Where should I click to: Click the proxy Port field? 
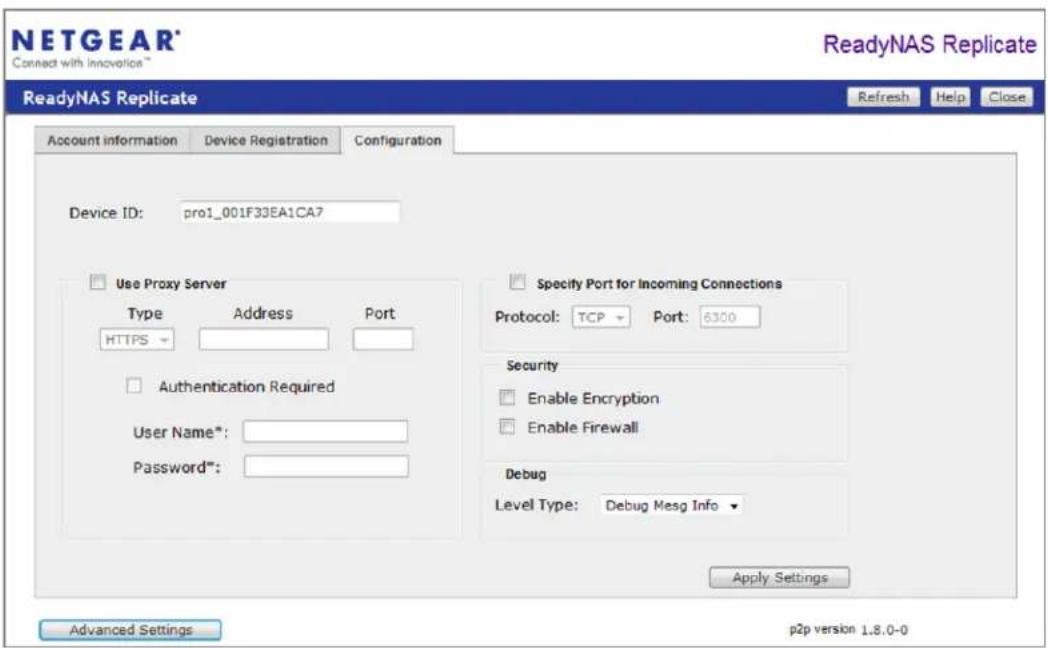click(x=383, y=339)
